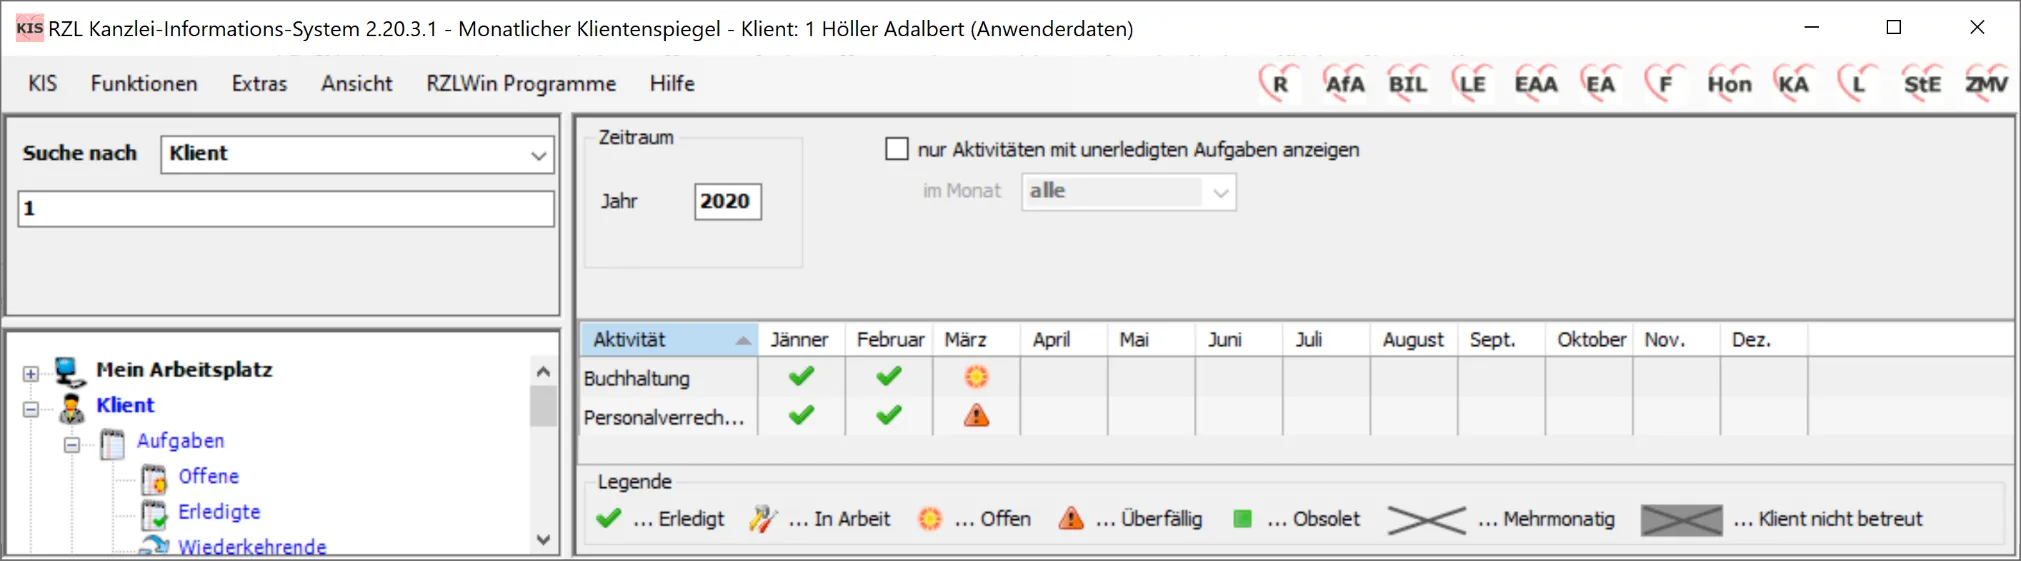This screenshot has width=2021, height=561.
Task: Click the August column header
Action: click(1414, 339)
